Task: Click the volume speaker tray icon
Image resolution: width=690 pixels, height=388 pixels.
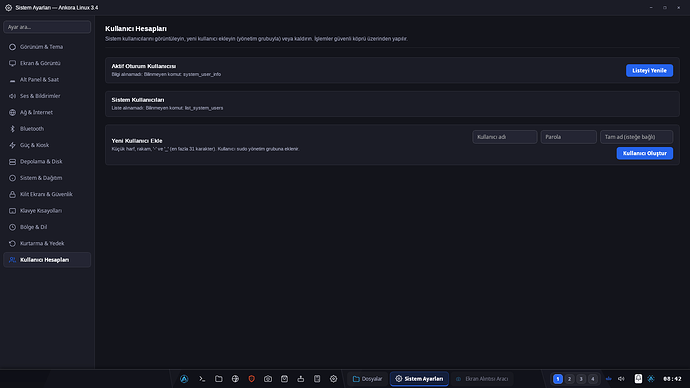Action: (x=621, y=379)
